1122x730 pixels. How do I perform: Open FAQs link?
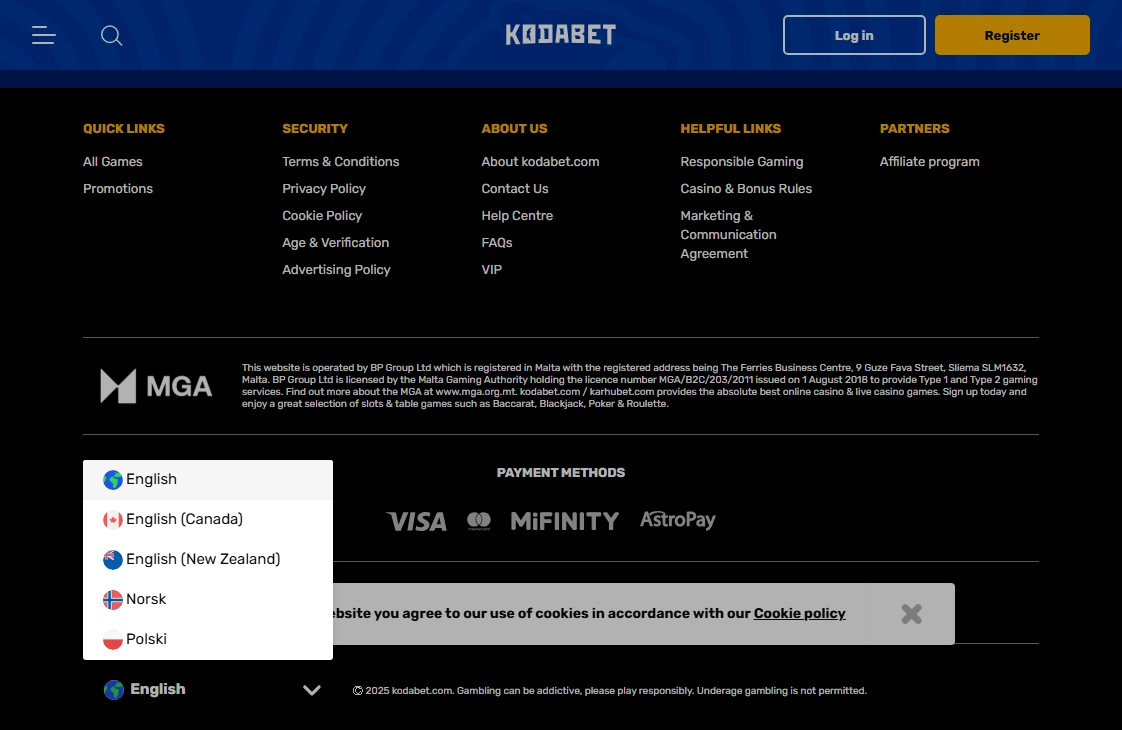point(497,243)
